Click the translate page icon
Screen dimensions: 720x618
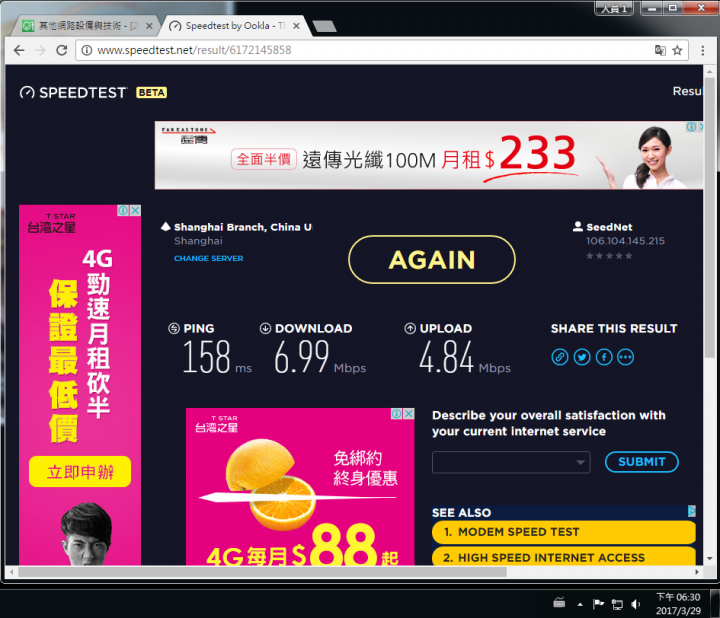tap(660, 50)
